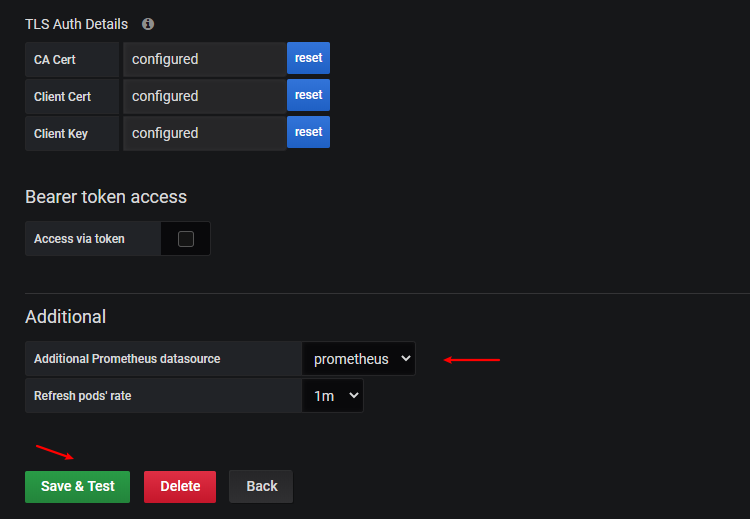Open the Refresh pods' rate dropdown
The height and width of the screenshot is (519, 750).
pyautogui.click(x=333, y=396)
